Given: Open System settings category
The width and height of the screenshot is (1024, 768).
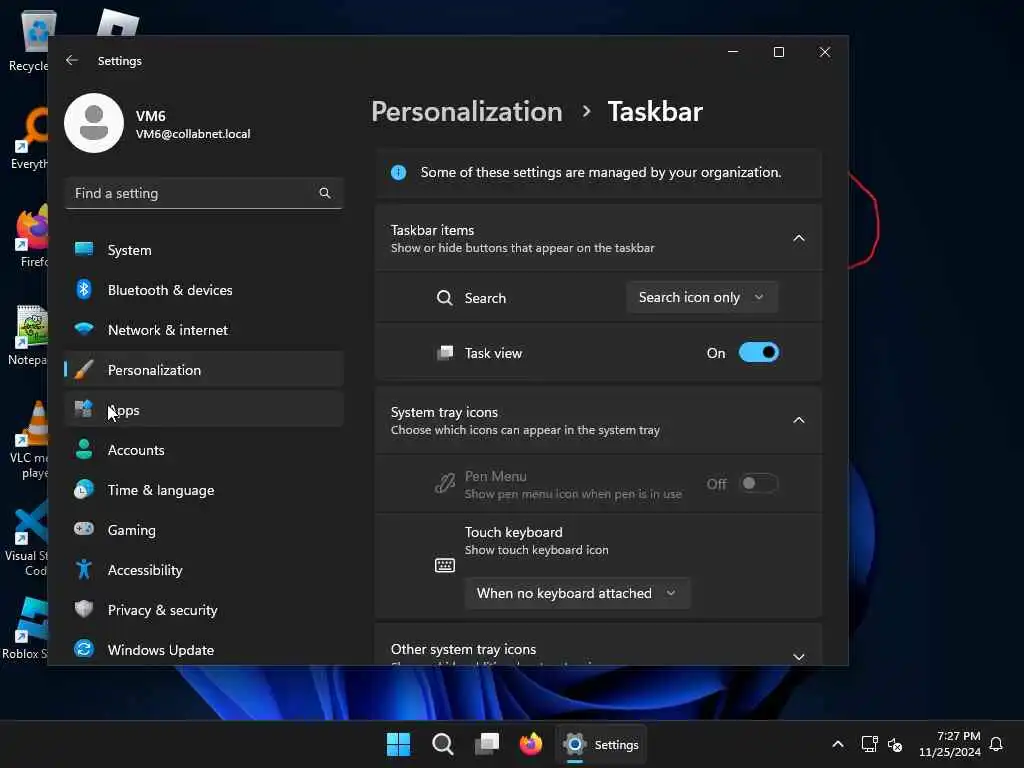Looking at the screenshot, I should coord(204,249).
